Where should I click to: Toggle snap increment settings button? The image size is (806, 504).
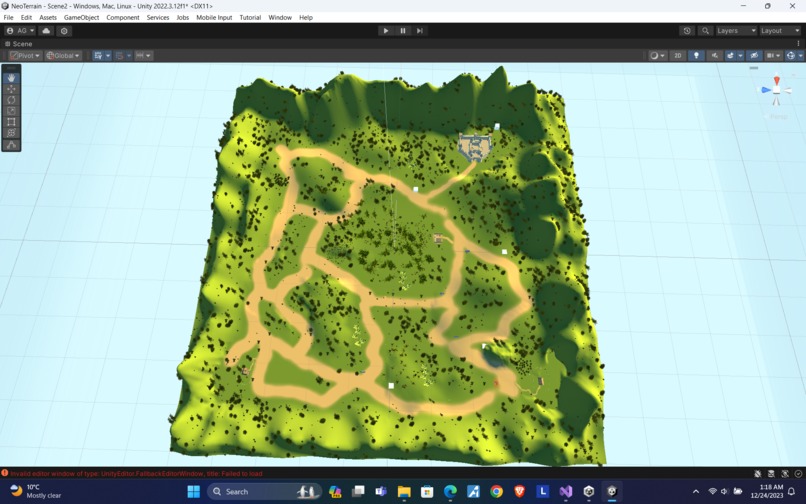click(x=143, y=56)
